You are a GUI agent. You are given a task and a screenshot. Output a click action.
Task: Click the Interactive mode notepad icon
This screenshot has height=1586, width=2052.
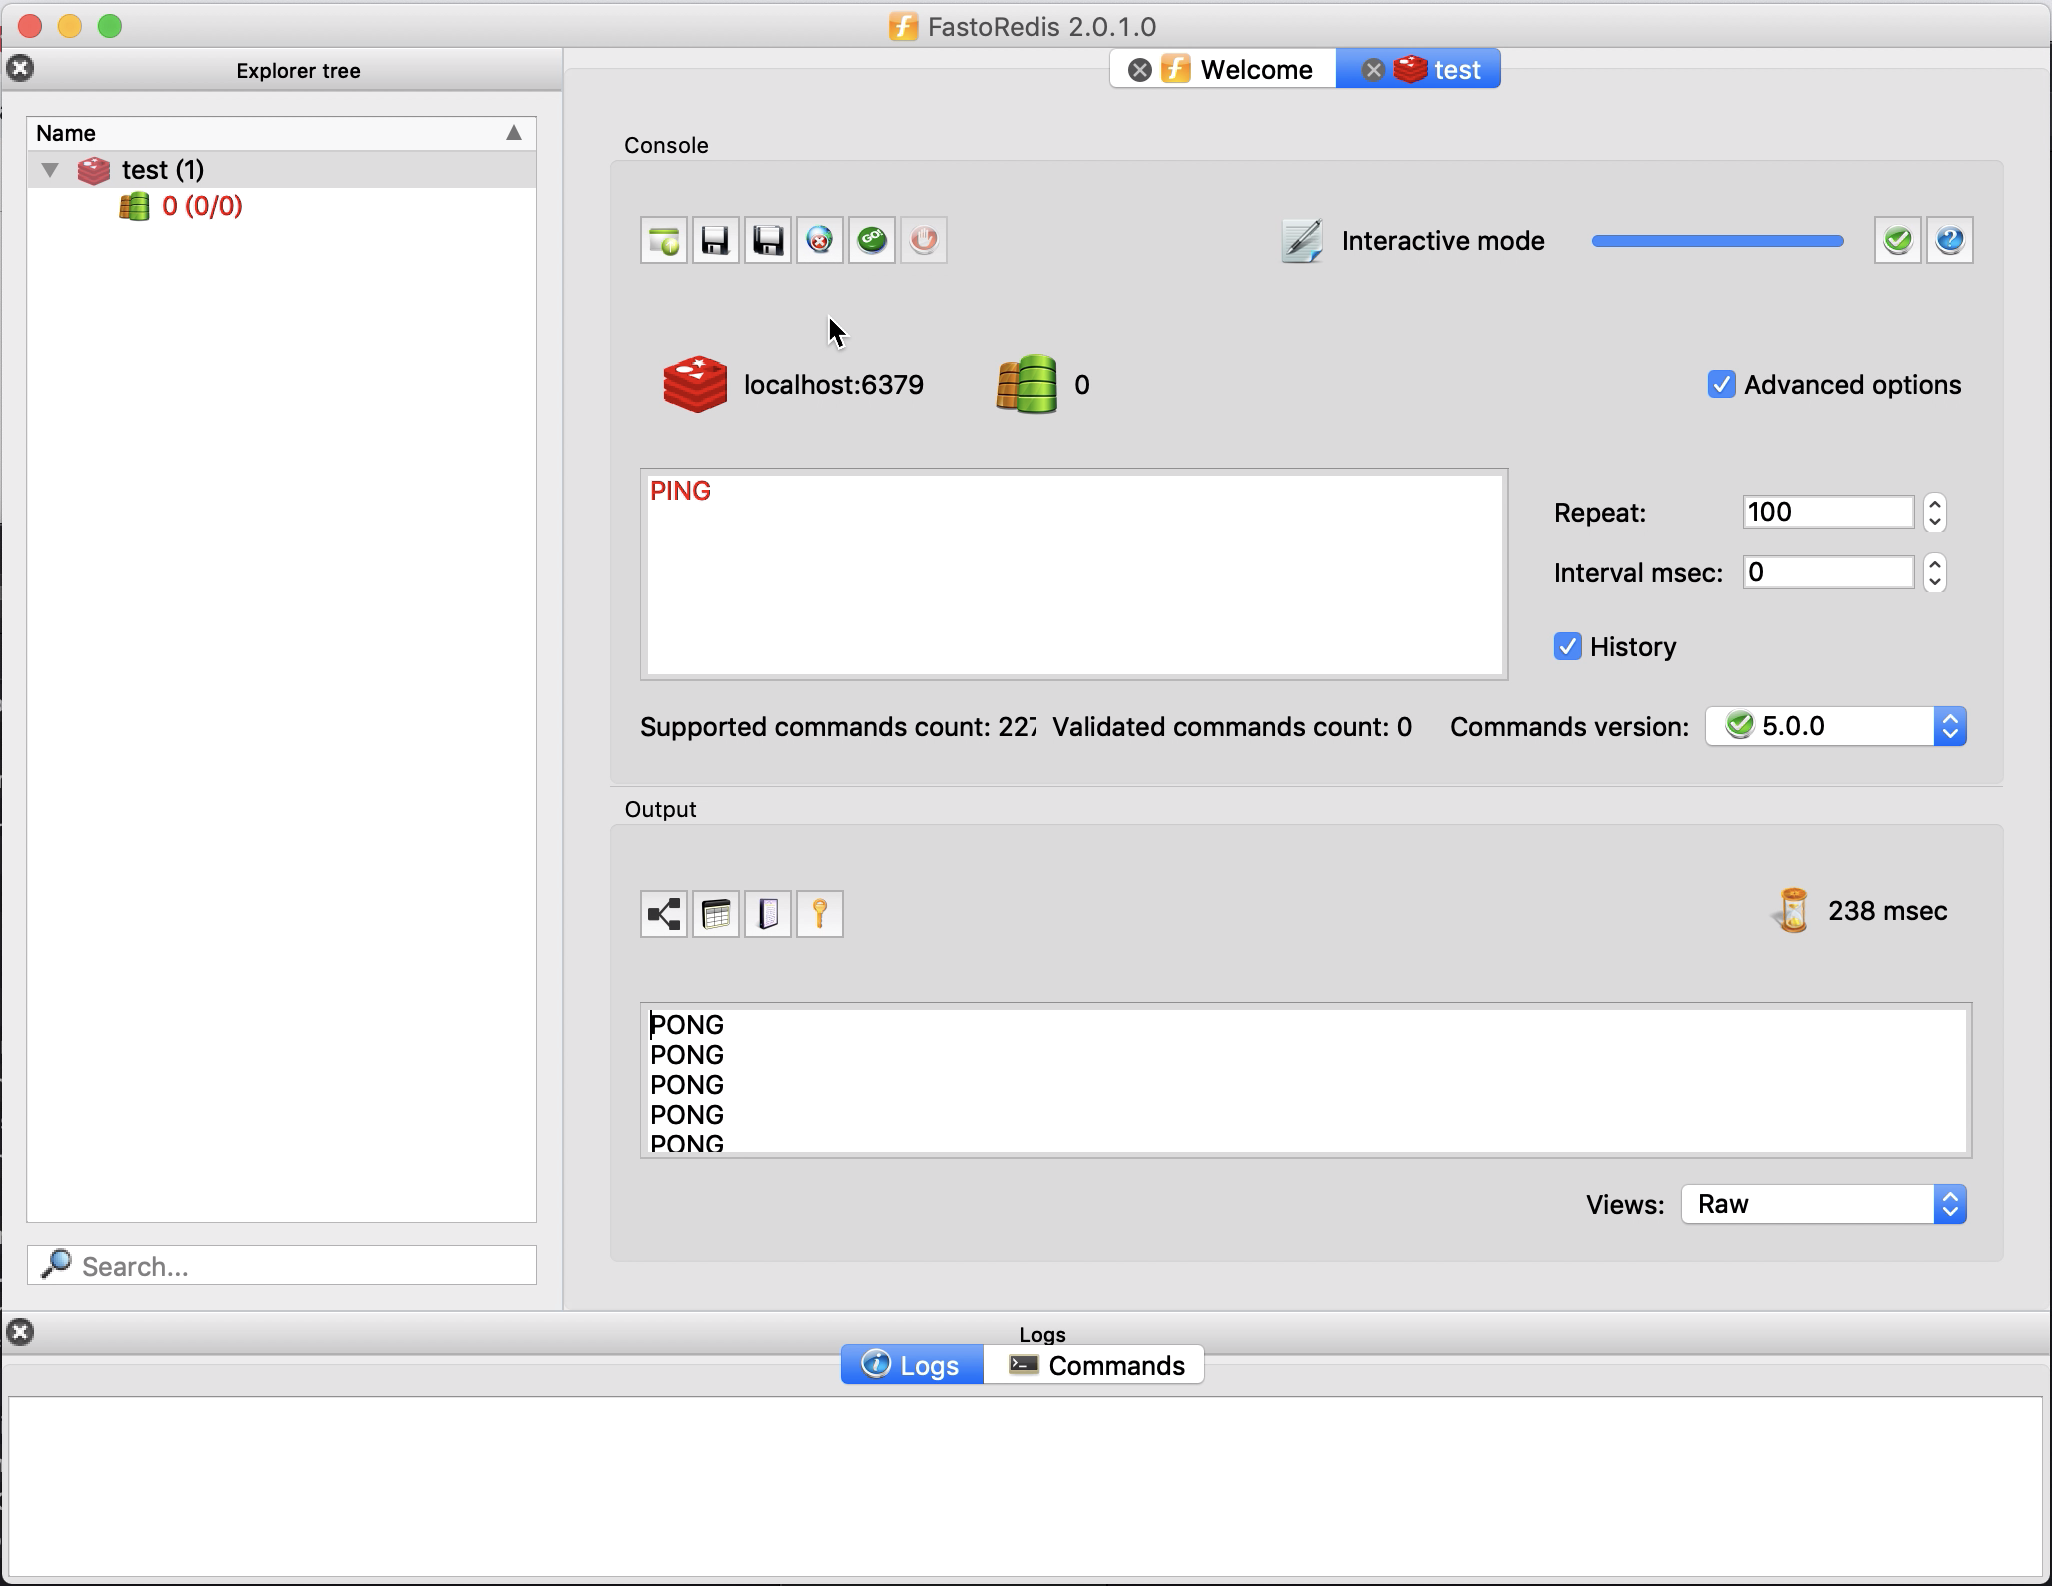[x=1302, y=241]
